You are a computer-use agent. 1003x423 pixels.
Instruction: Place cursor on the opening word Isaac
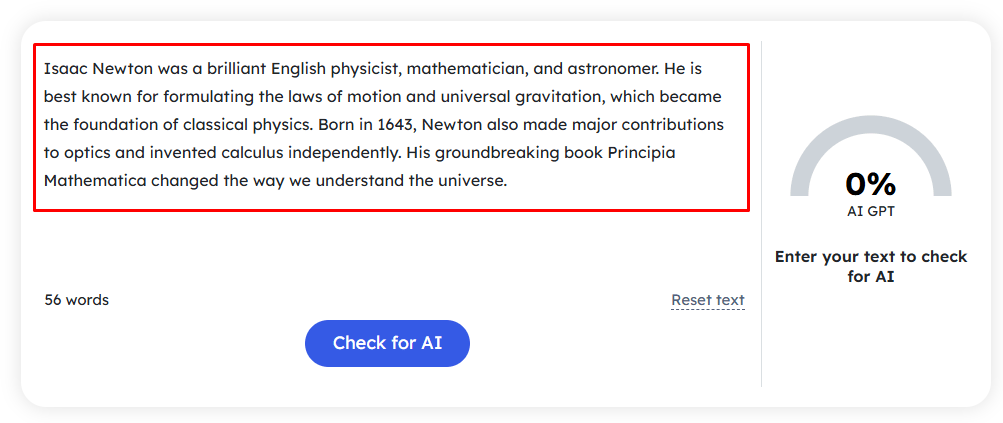pyautogui.click(x=65, y=68)
